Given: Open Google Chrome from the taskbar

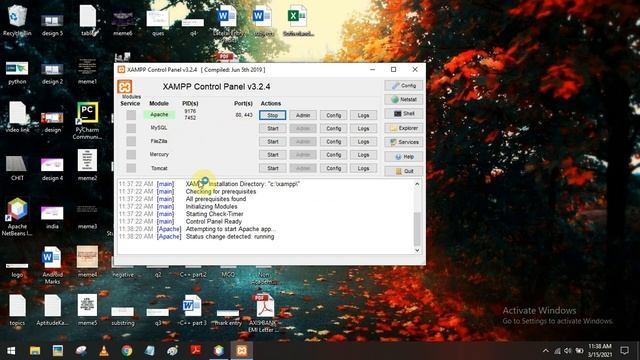Looking at the screenshot, I should [x=127, y=351].
